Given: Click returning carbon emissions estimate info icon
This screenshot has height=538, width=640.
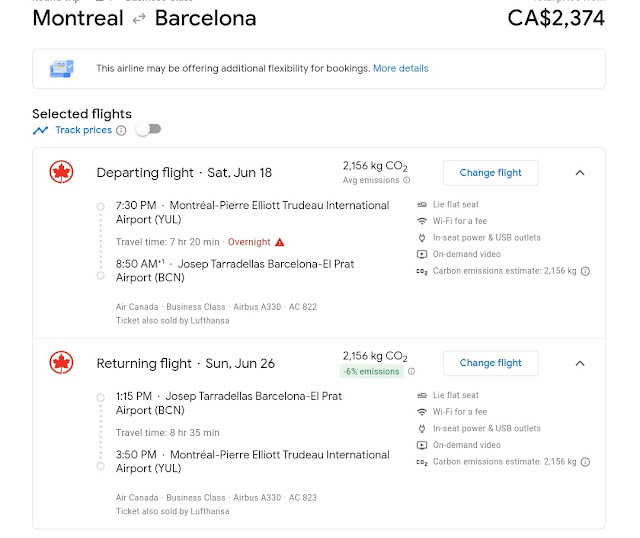Looking at the screenshot, I should (x=585, y=462).
